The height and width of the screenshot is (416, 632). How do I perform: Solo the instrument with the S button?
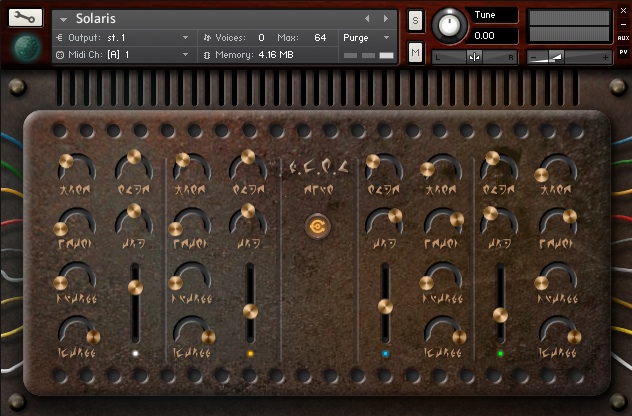[x=415, y=21]
